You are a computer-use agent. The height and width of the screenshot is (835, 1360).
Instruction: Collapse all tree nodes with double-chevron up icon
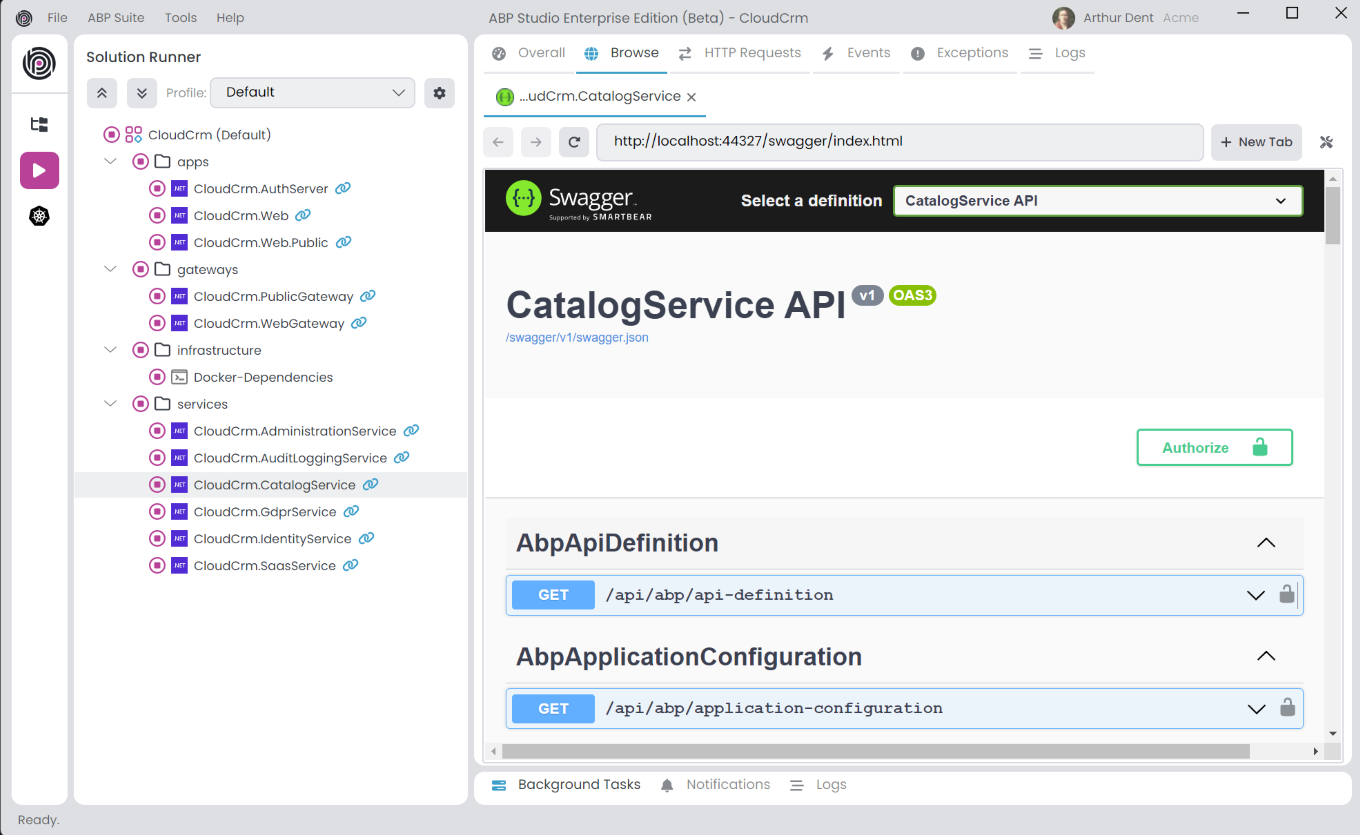[101, 92]
